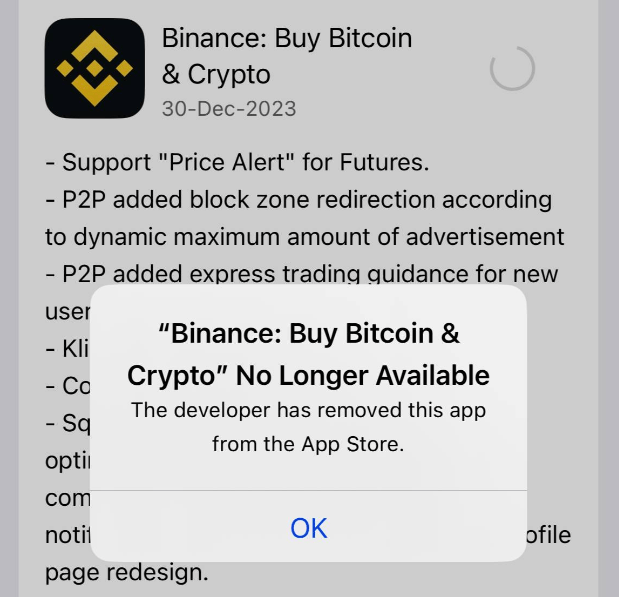Click the "dynamic maximum amount of advertisement" line
The width and height of the screenshot is (619, 597).
pyautogui.click(x=305, y=237)
